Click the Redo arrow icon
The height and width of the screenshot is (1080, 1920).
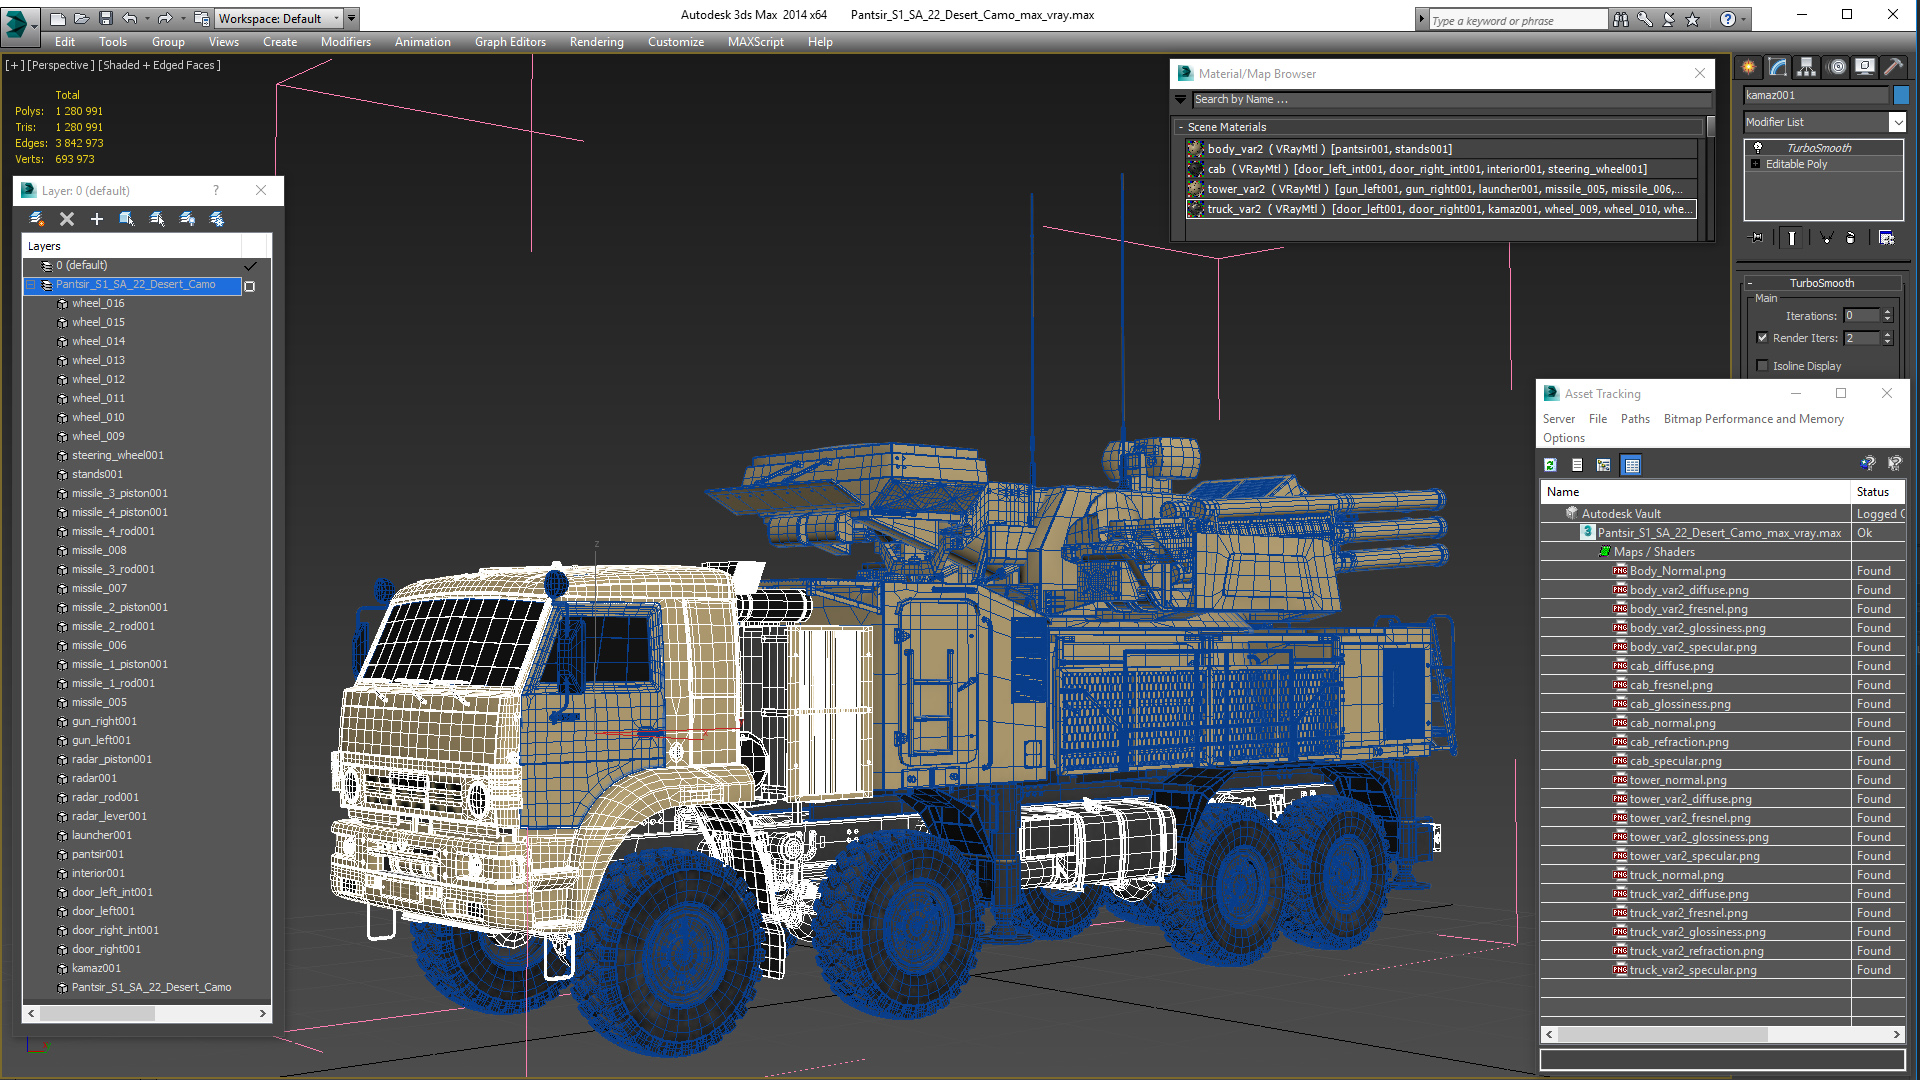click(x=164, y=18)
